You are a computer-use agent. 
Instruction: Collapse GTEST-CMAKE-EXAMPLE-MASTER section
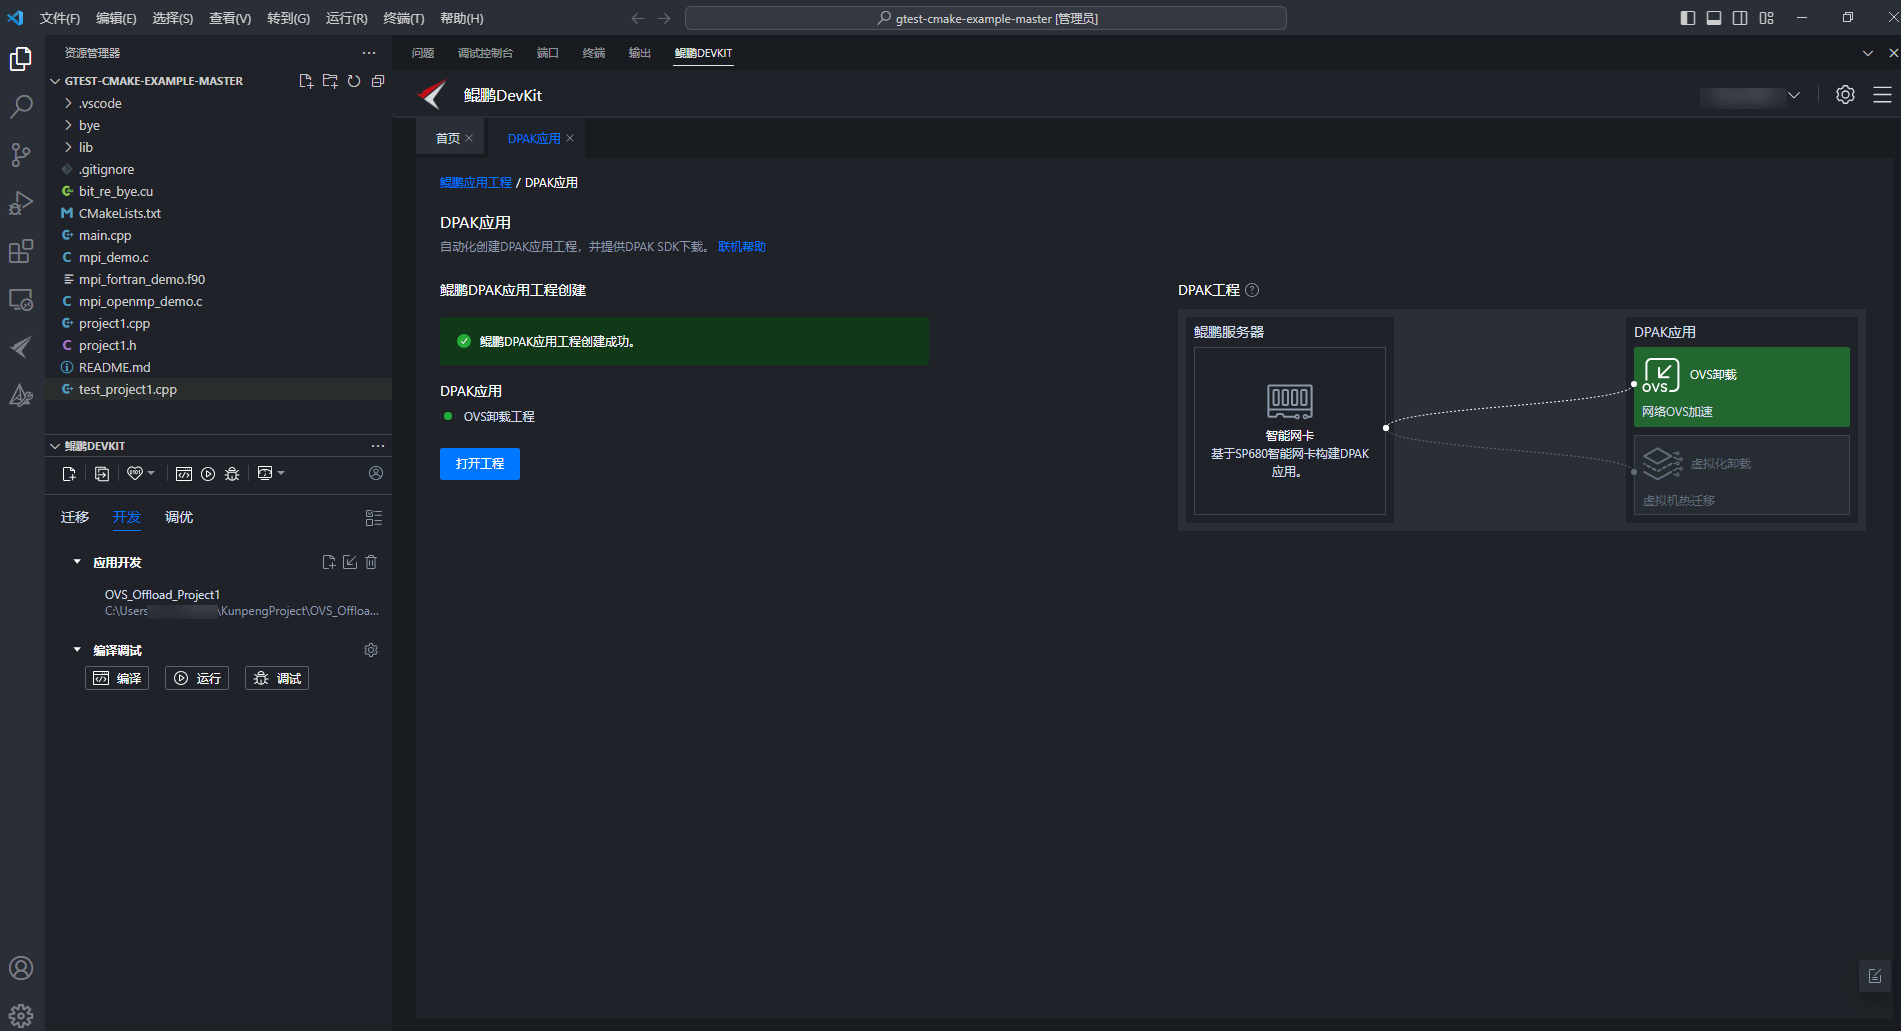click(x=55, y=81)
